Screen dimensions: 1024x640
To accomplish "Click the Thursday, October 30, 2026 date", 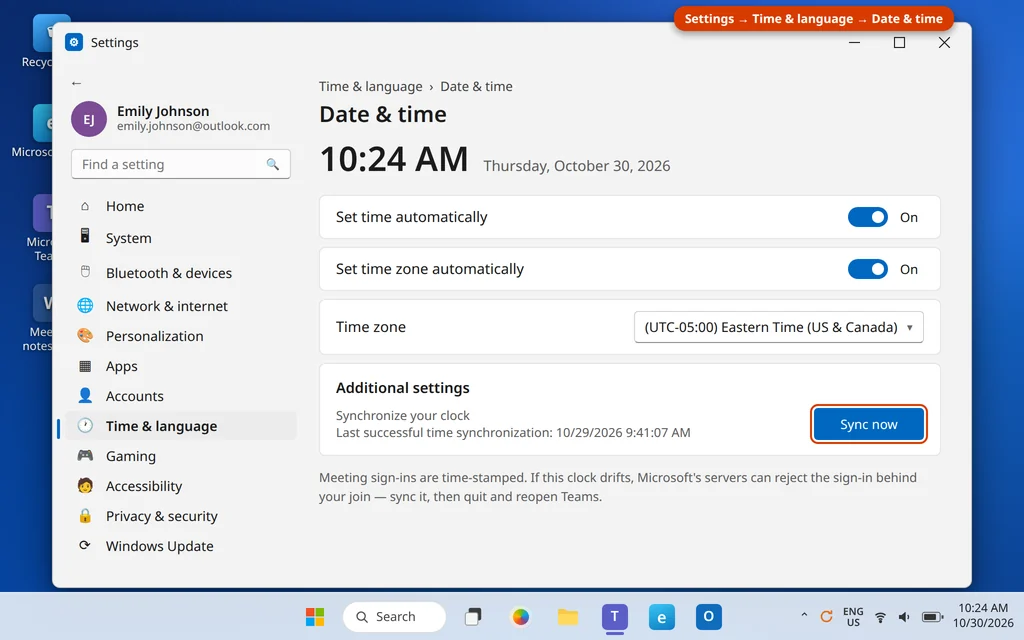I will 577,166.
